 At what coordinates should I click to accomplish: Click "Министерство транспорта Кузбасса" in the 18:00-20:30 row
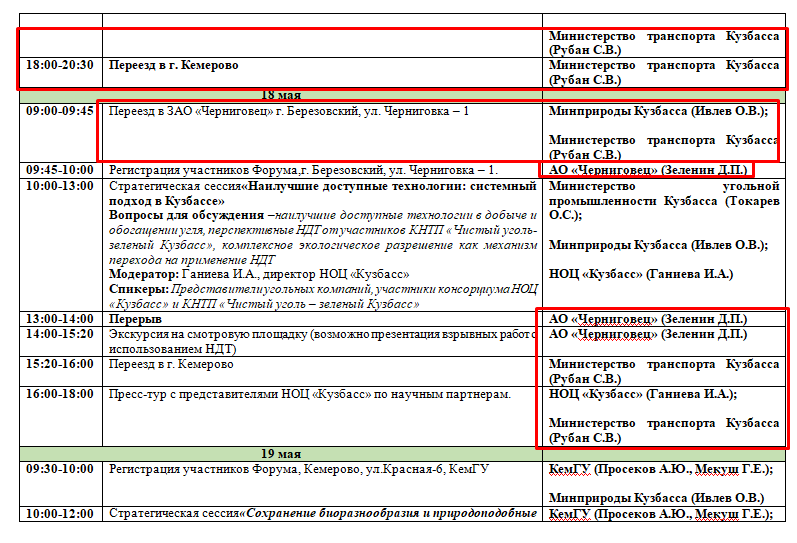[x=664, y=65]
